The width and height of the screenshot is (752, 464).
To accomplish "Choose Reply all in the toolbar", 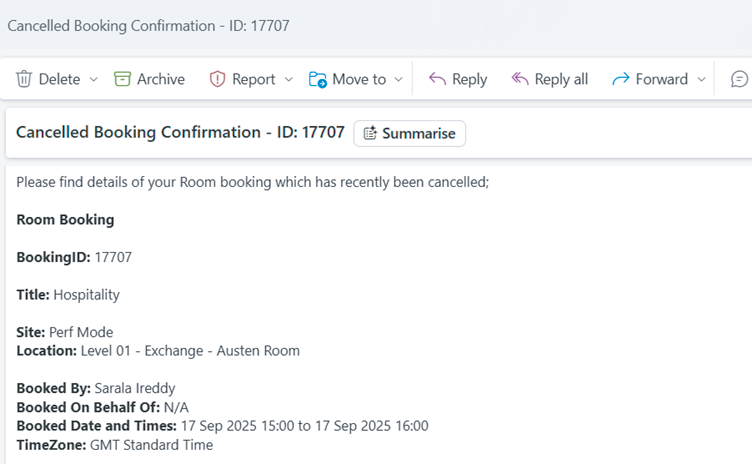I will [549, 79].
